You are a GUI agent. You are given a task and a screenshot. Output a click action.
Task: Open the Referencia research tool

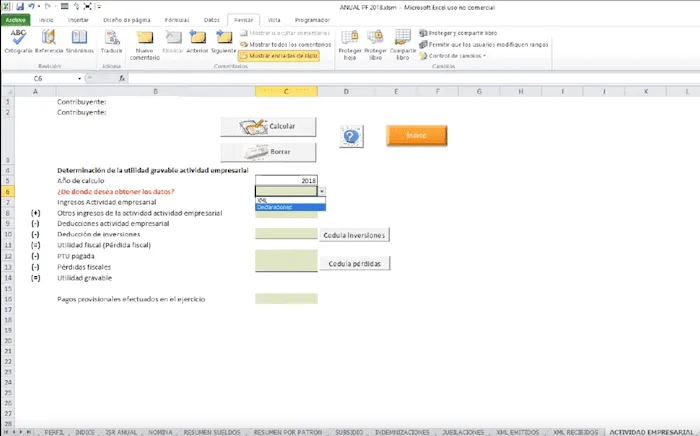pos(49,41)
